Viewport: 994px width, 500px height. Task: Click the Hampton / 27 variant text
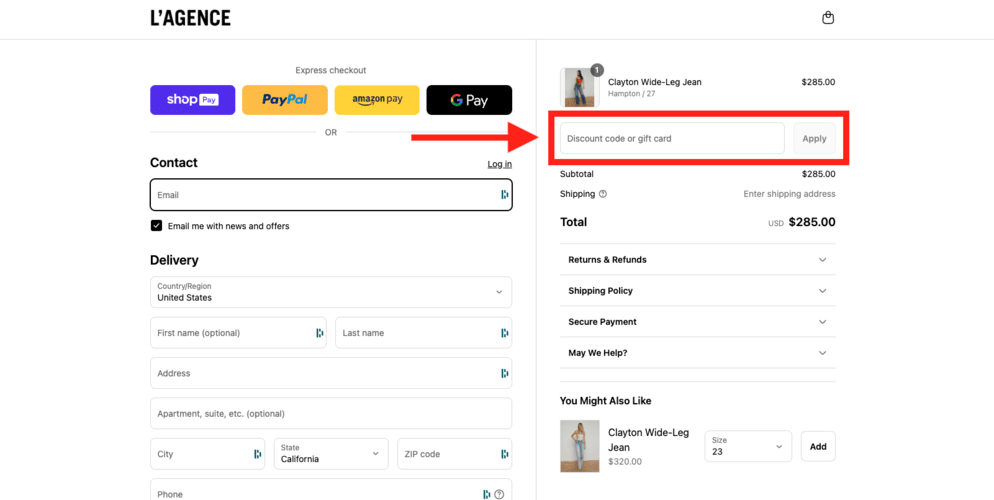[x=631, y=94]
